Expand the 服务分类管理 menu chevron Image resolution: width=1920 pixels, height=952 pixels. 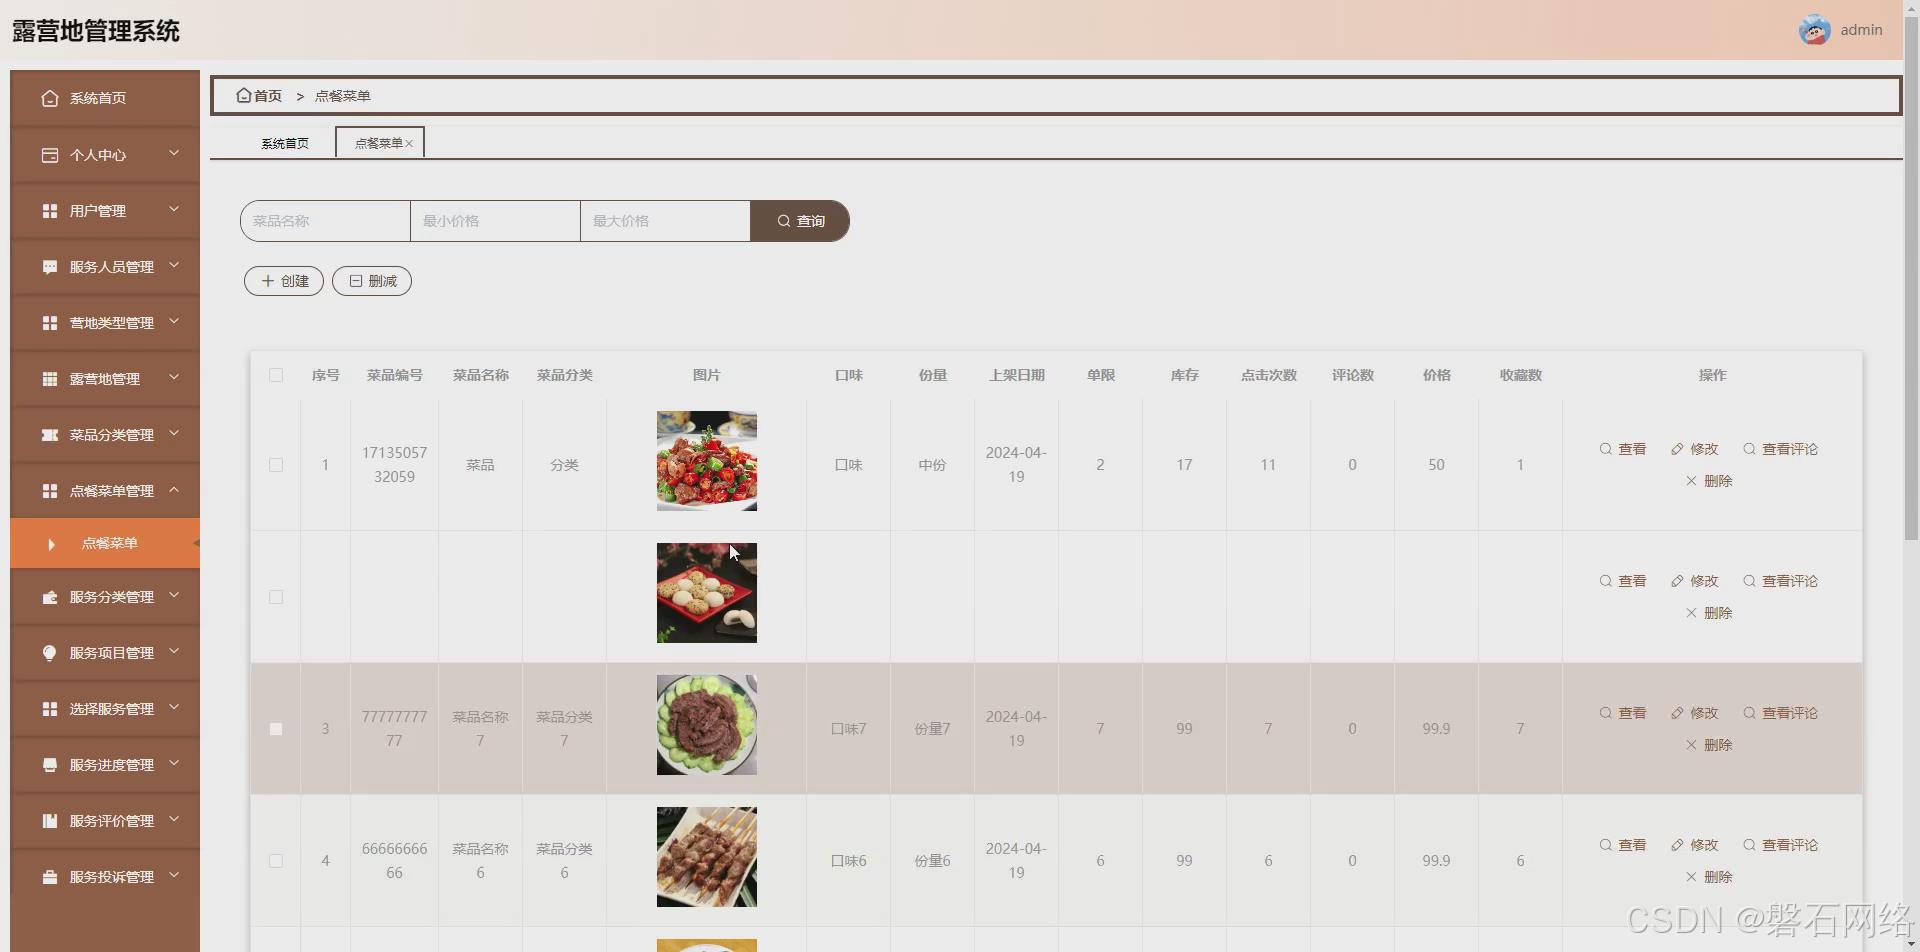[x=174, y=595]
